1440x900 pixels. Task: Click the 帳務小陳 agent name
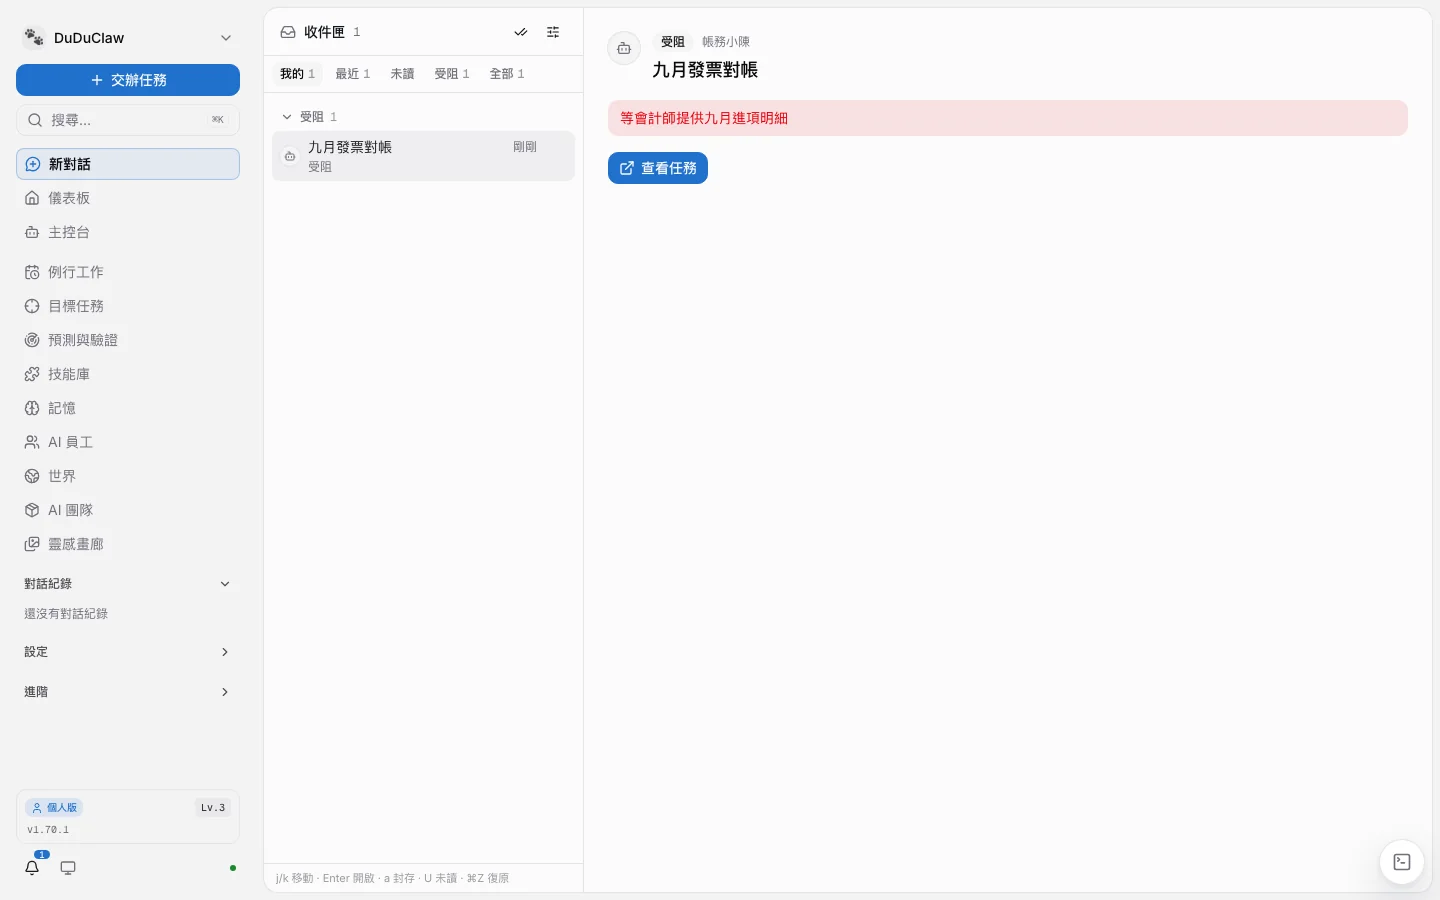tap(726, 42)
